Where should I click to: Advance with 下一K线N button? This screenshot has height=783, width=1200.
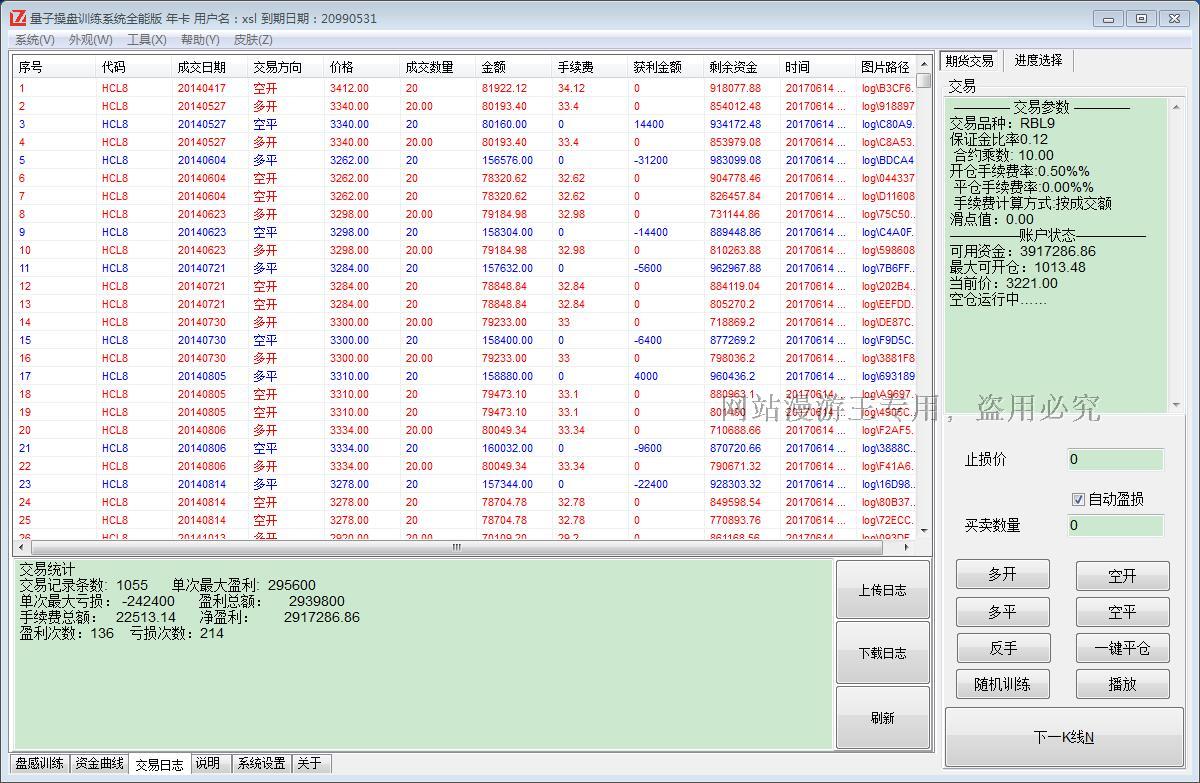click(x=1064, y=737)
